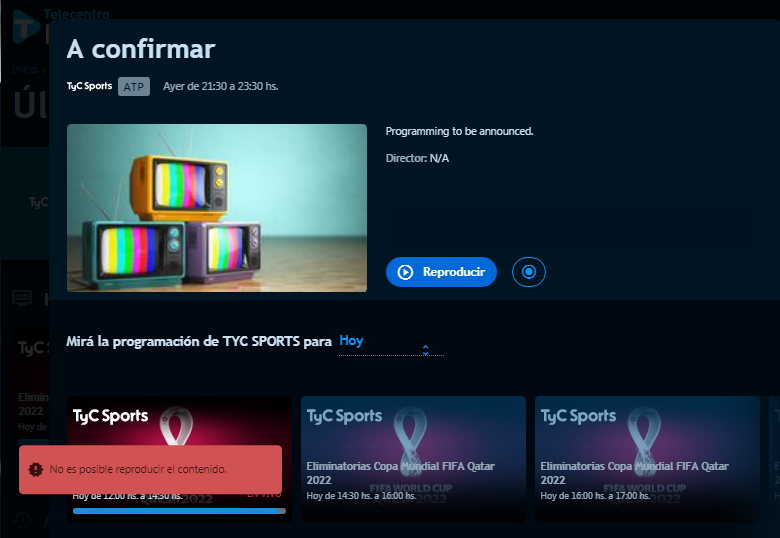Click the chat icon in background page sidebar

point(22,298)
